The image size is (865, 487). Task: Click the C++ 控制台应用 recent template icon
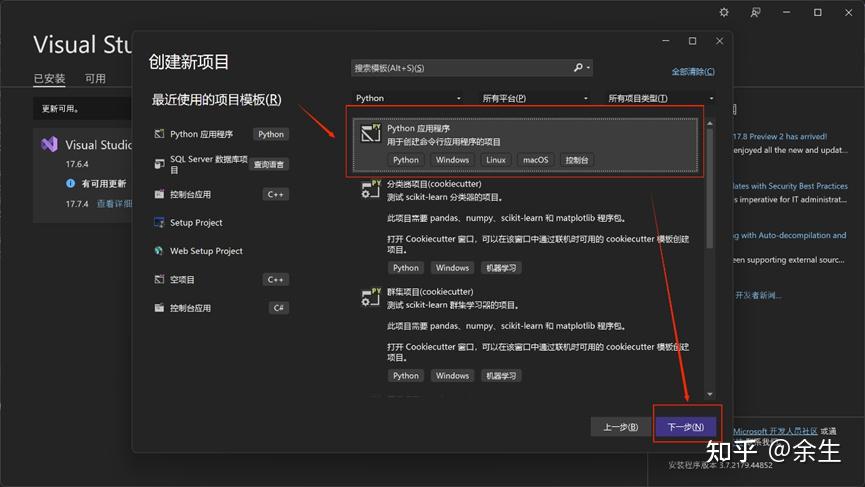pos(159,194)
